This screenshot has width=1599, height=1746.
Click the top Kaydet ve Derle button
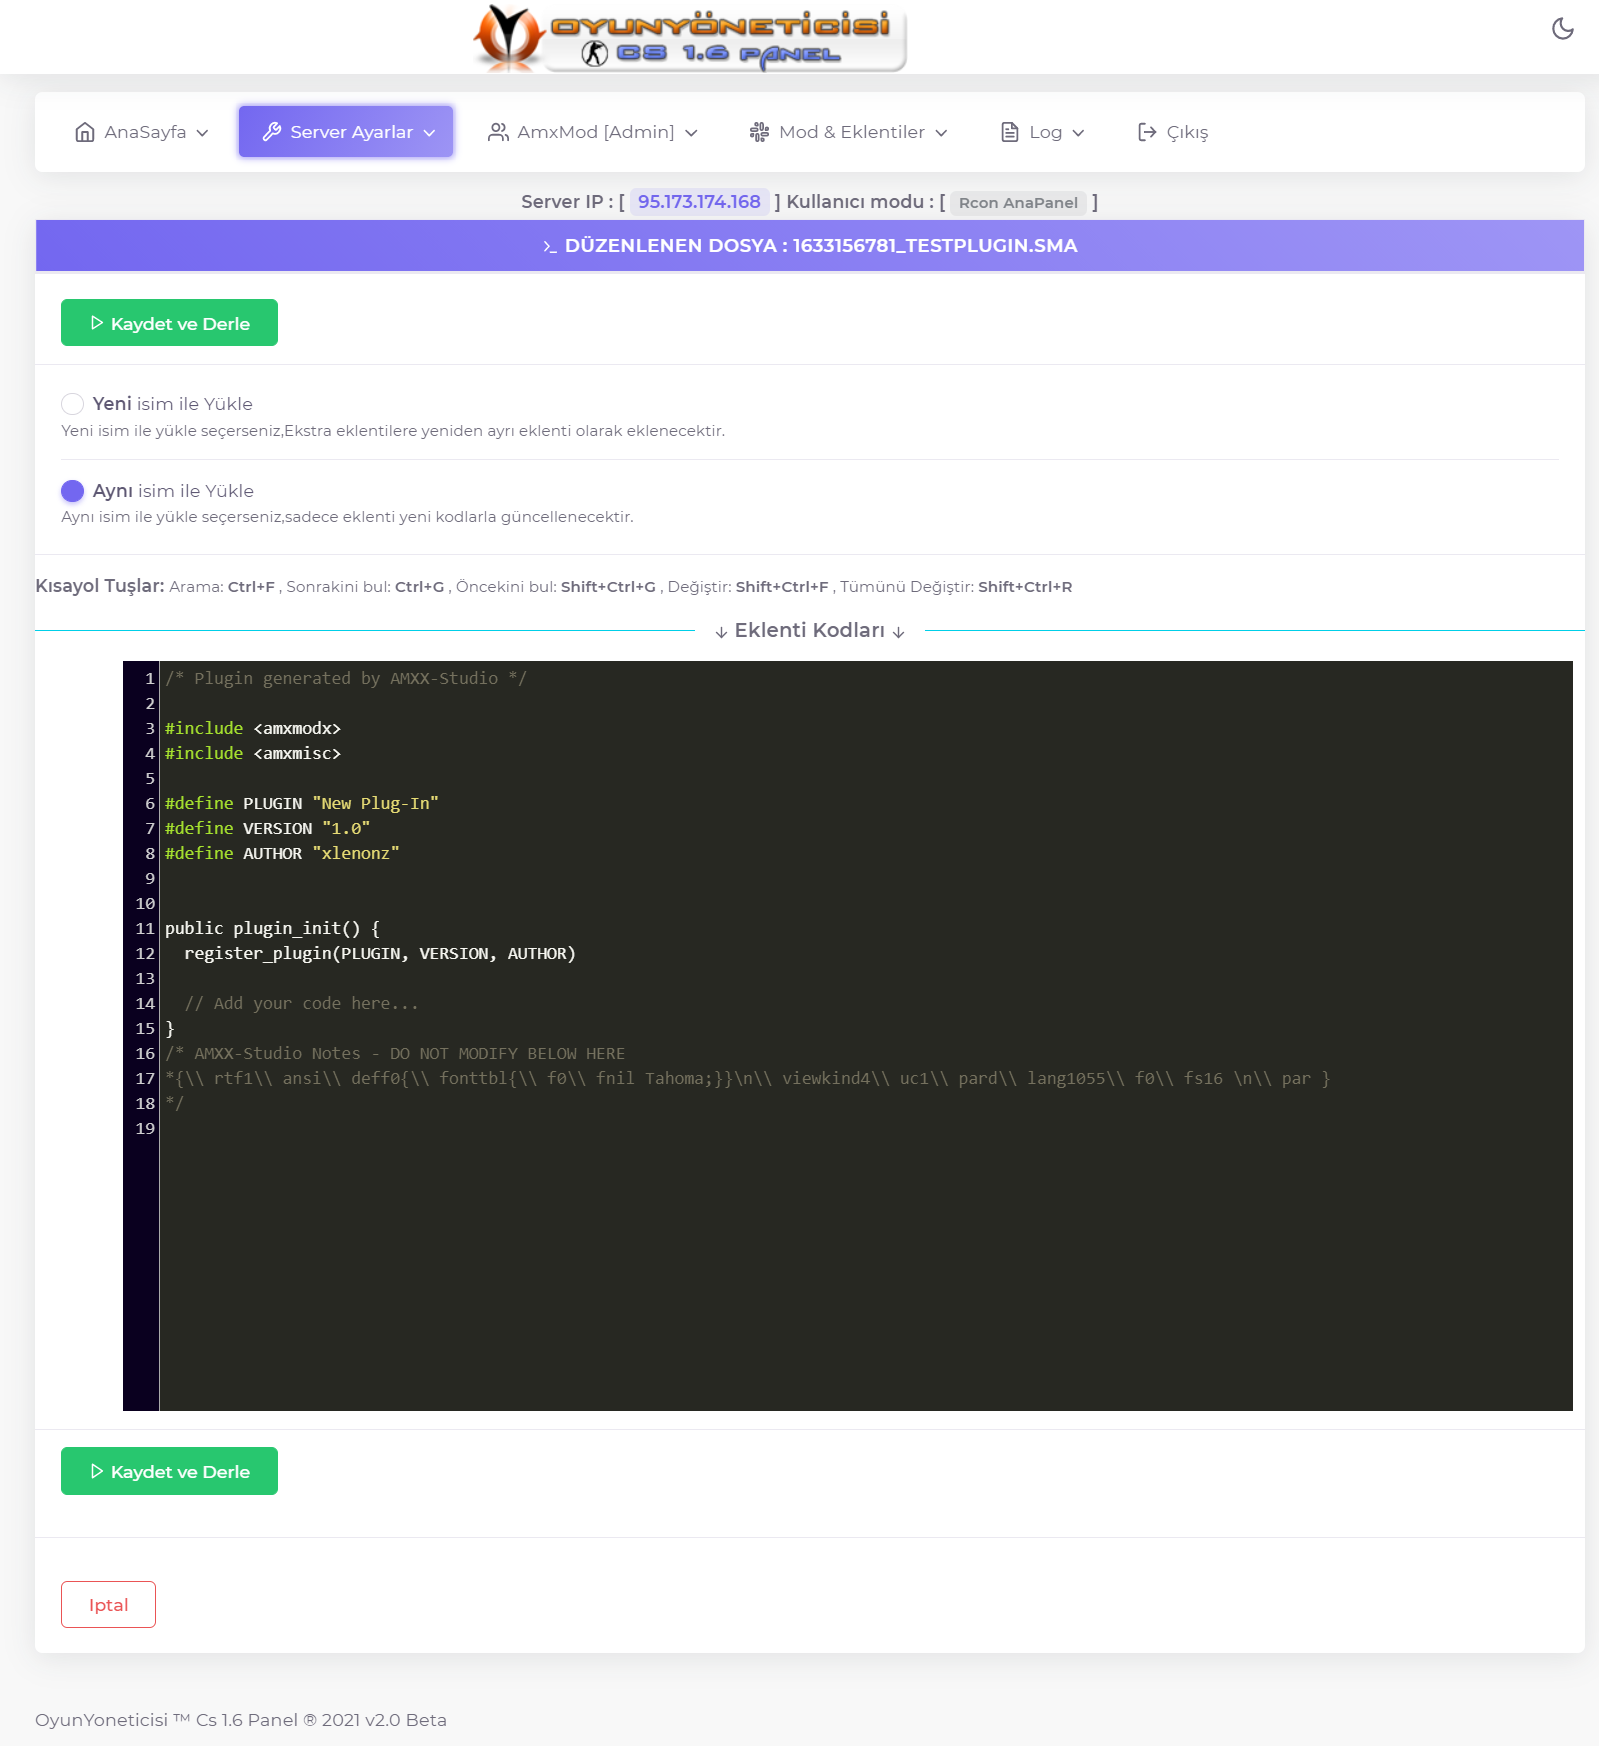[x=169, y=323]
